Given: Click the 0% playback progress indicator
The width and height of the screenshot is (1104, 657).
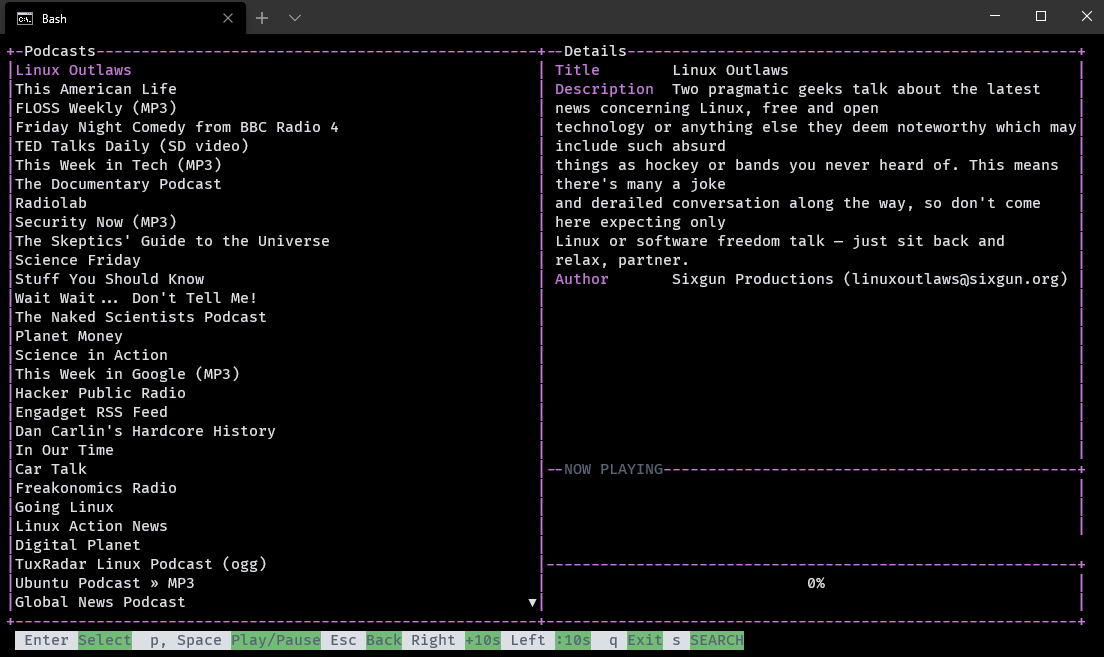Looking at the screenshot, I should (x=816, y=583).
